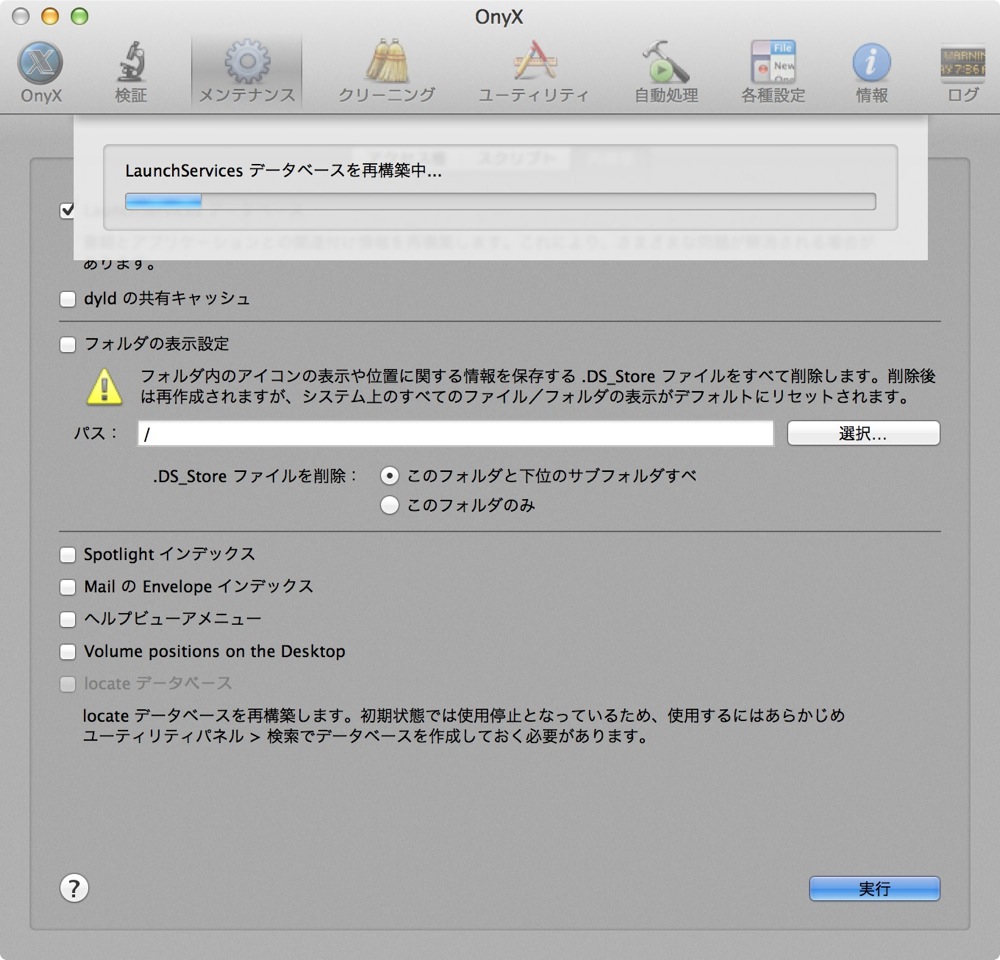Click the OnyX window title
Image resolution: width=1000 pixels, height=960 pixels.
click(x=499, y=17)
